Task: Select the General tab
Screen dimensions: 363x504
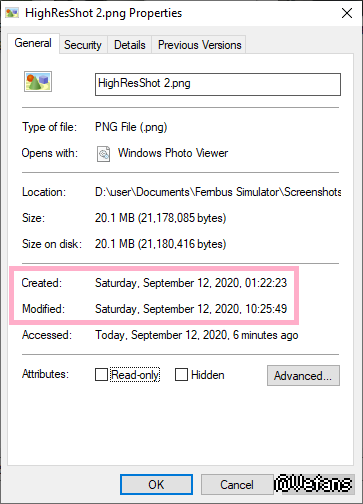Action: 33,43
